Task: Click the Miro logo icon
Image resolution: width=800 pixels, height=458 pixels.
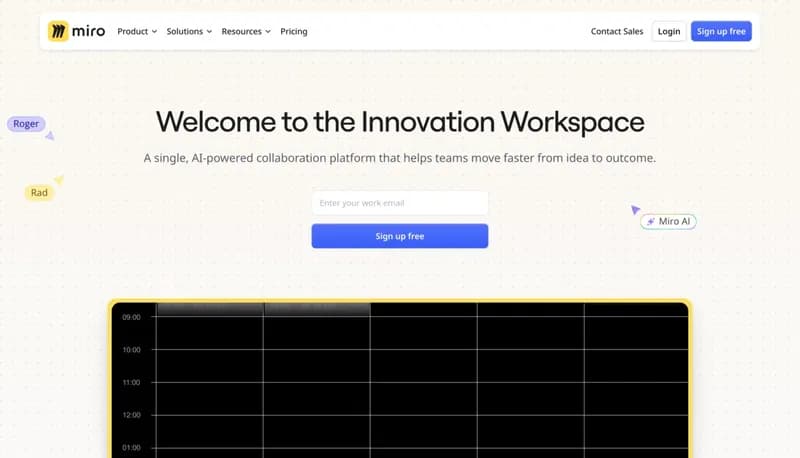Action: point(58,31)
